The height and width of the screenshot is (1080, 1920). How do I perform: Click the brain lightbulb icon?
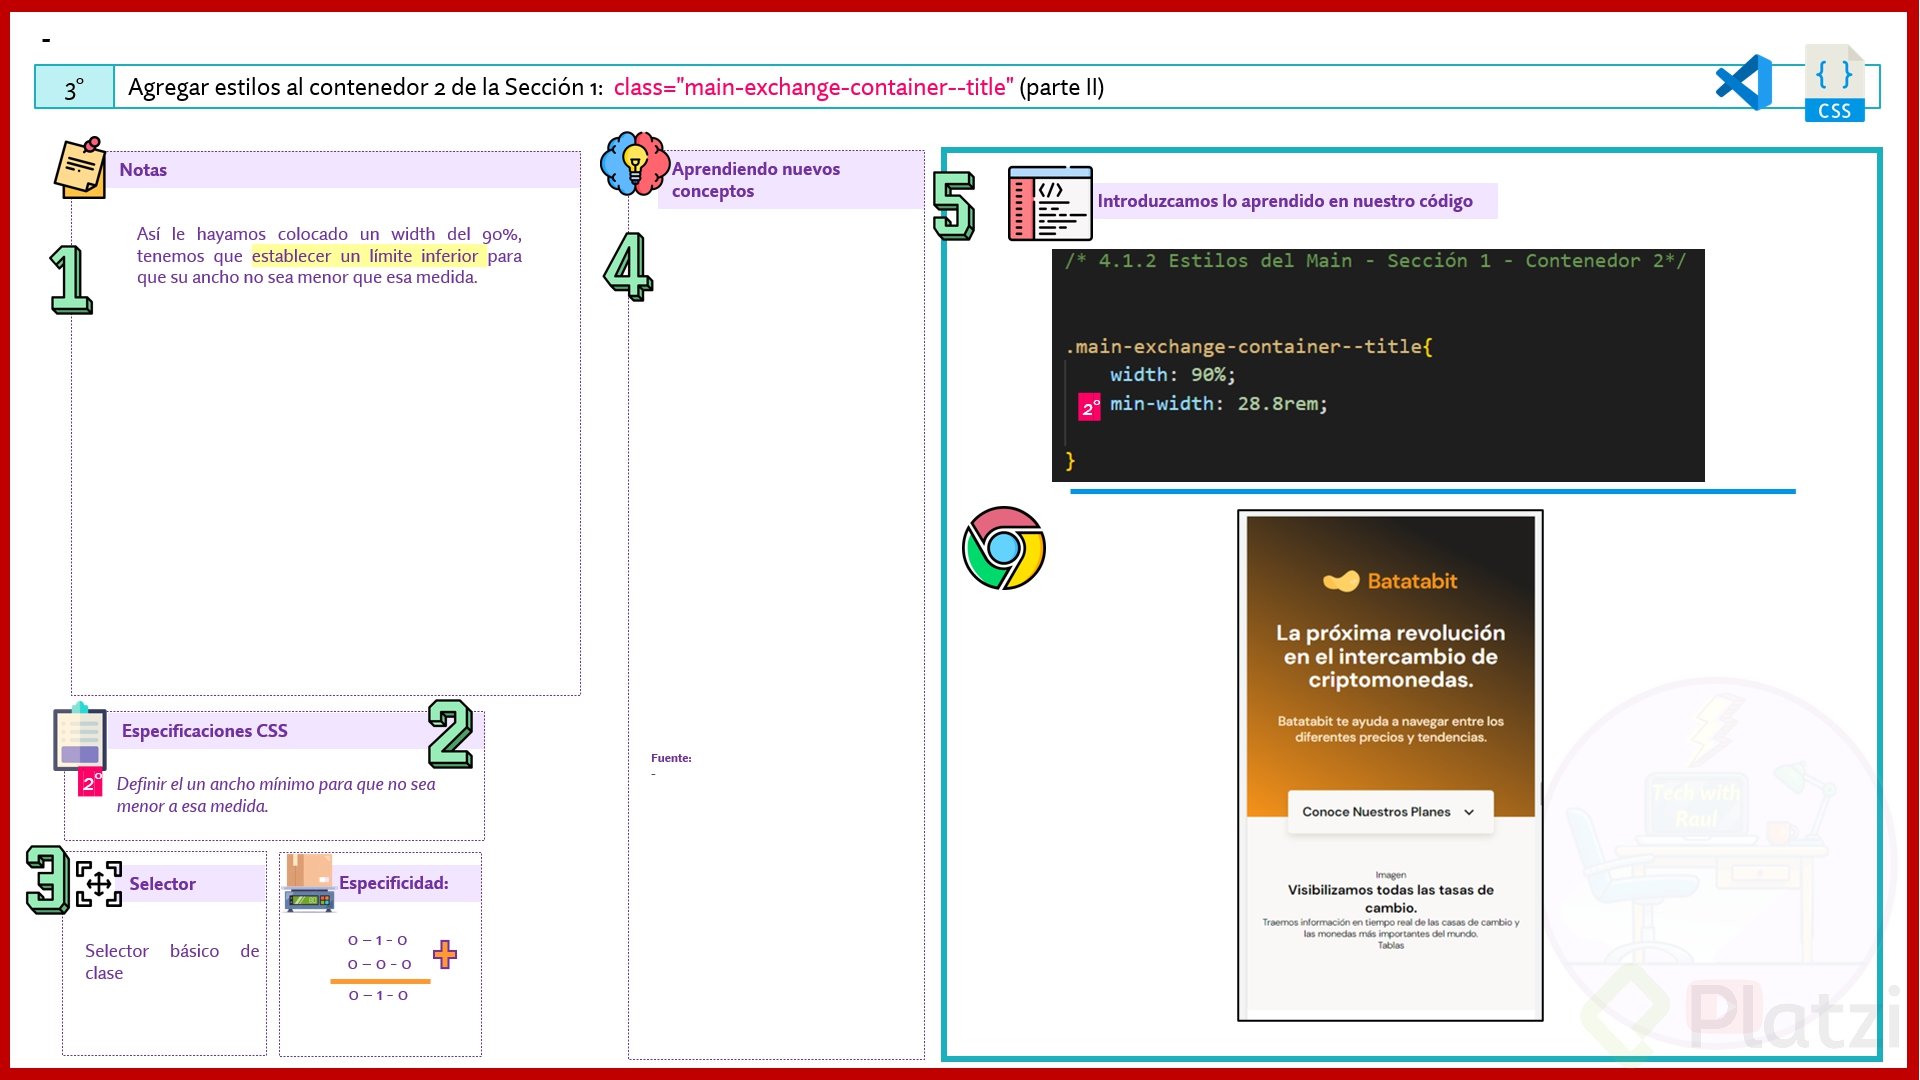(634, 163)
